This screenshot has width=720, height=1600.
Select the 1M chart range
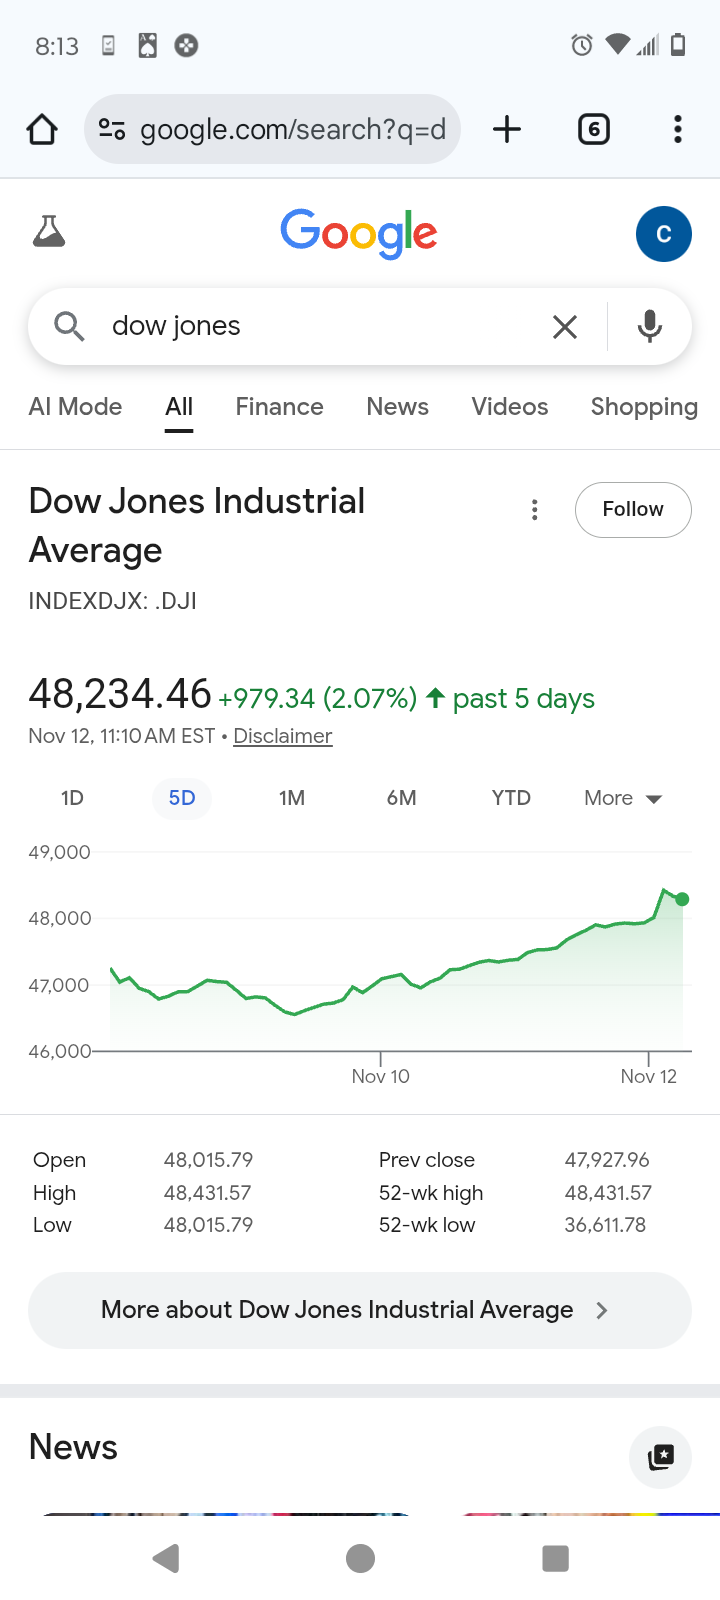click(x=292, y=798)
